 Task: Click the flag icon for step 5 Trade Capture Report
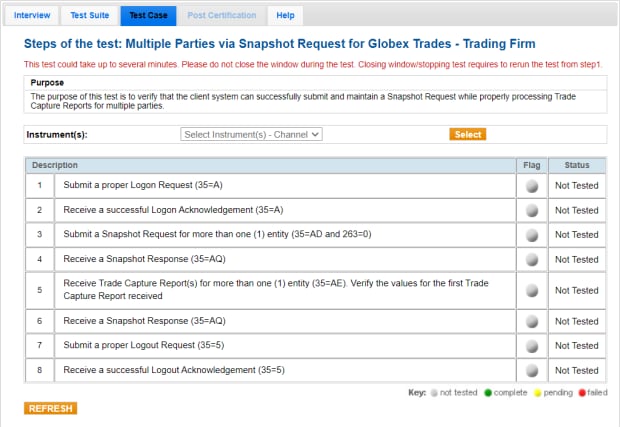click(x=532, y=291)
